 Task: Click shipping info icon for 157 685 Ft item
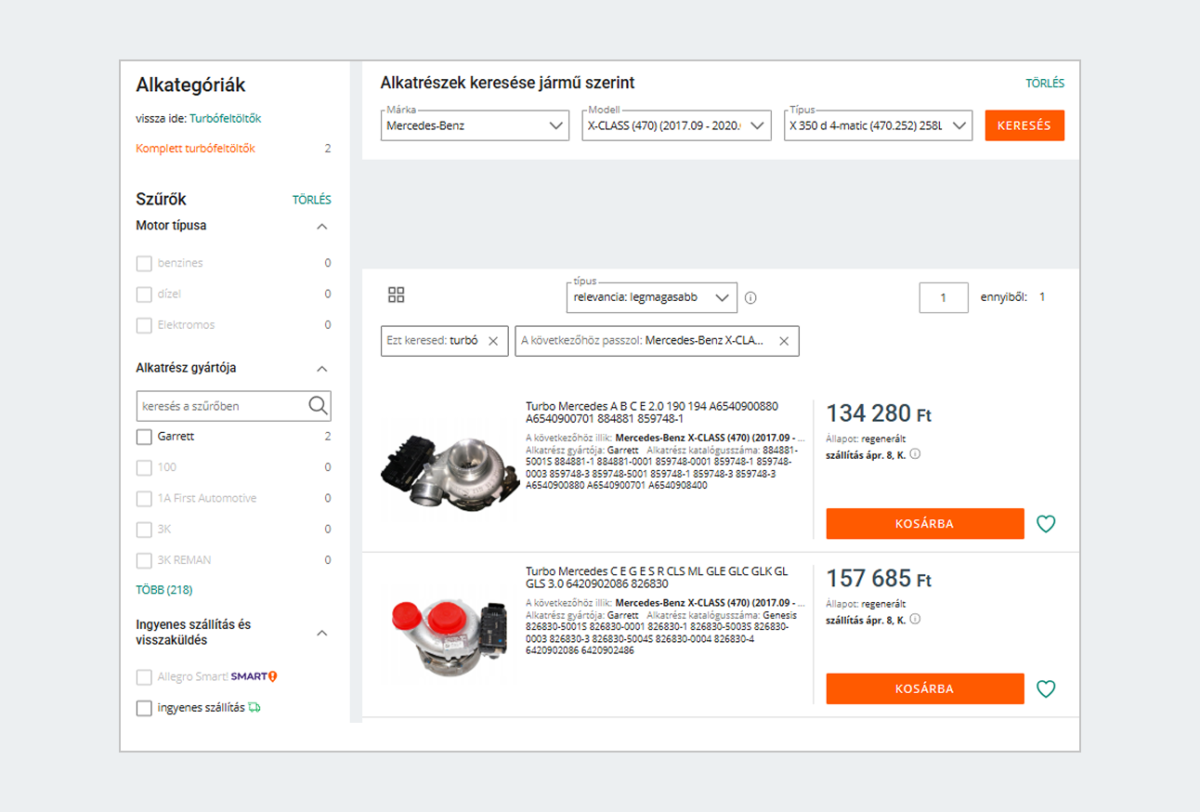coord(915,619)
